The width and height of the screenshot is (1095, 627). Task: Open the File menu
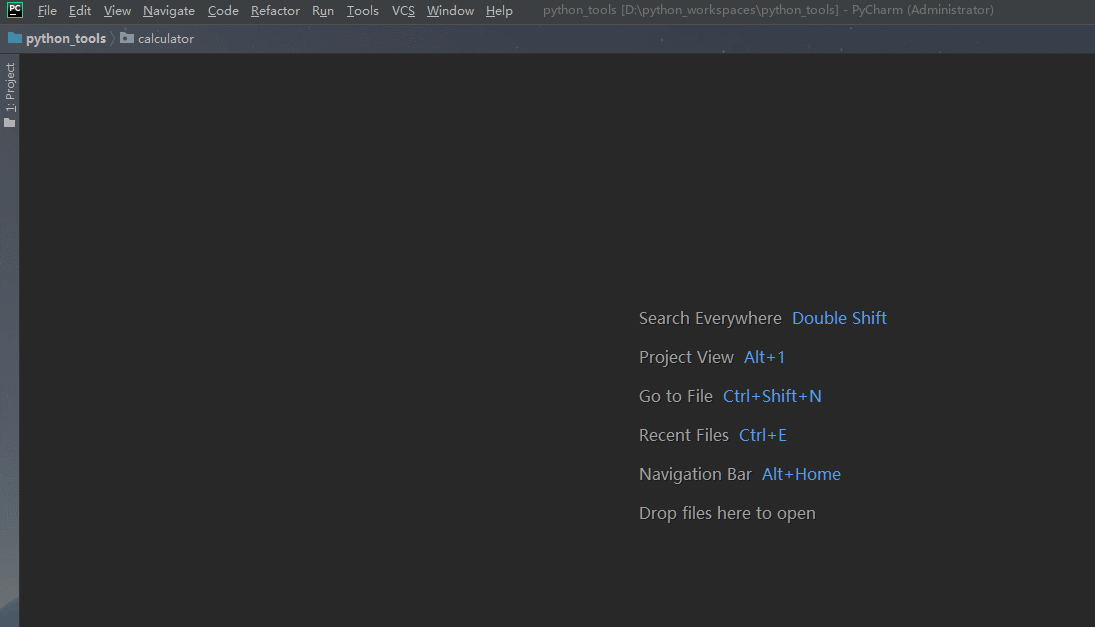click(x=47, y=10)
